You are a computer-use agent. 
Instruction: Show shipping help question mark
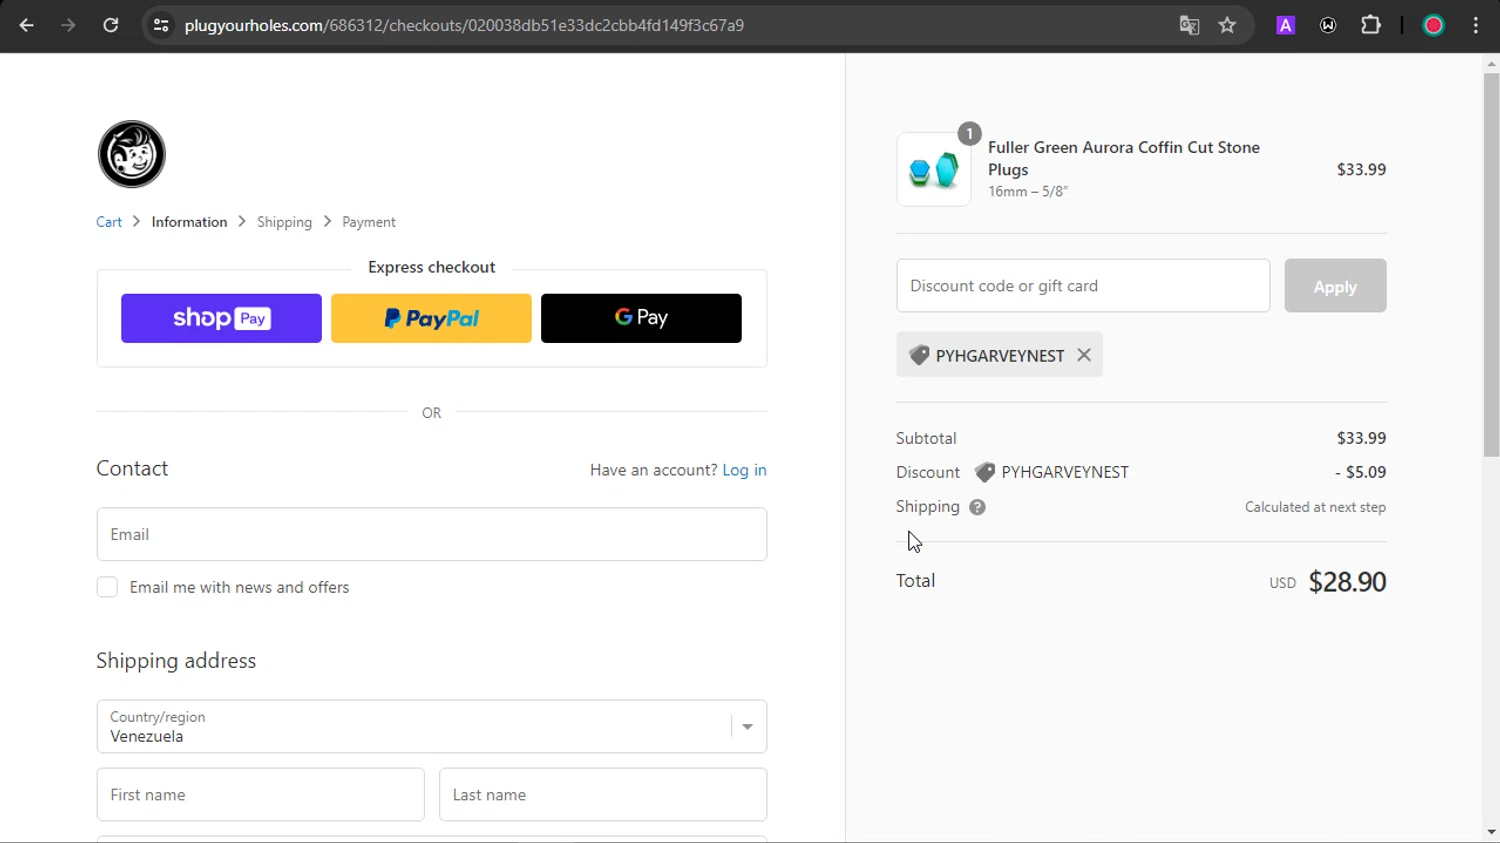pyautogui.click(x=977, y=507)
